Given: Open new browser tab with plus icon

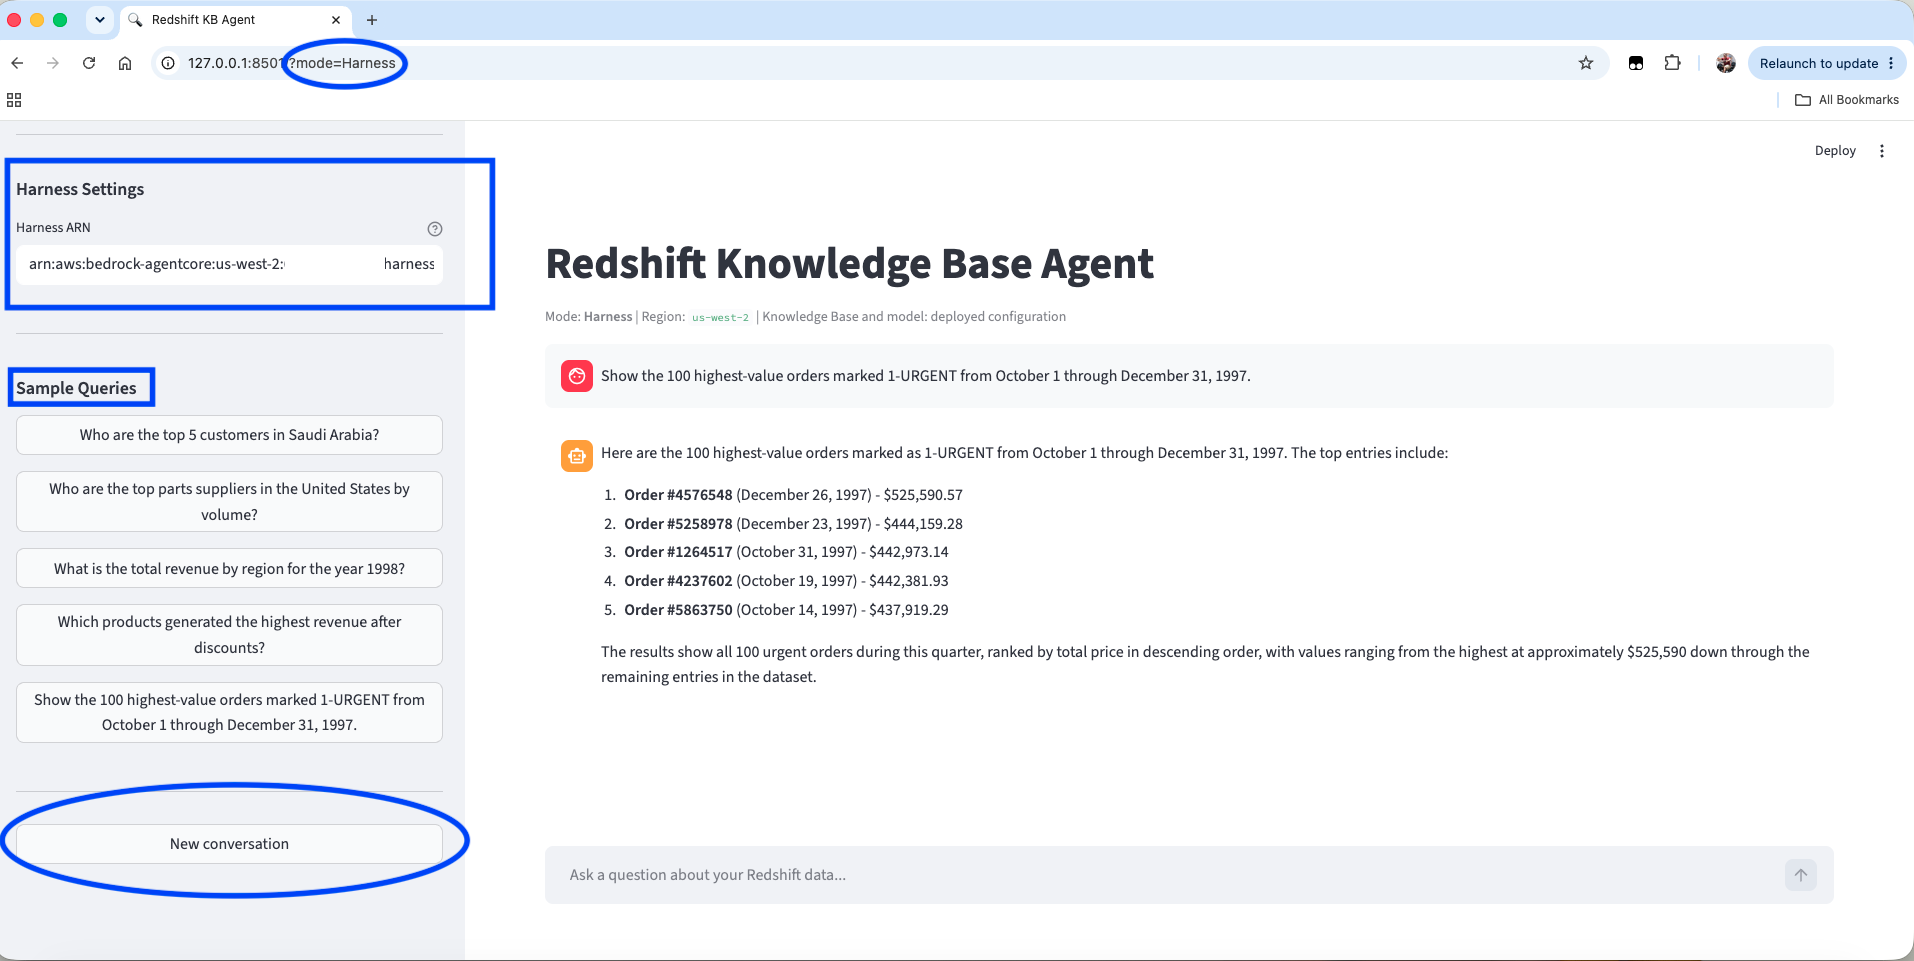Looking at the screenshot, I should pos(372,20).
